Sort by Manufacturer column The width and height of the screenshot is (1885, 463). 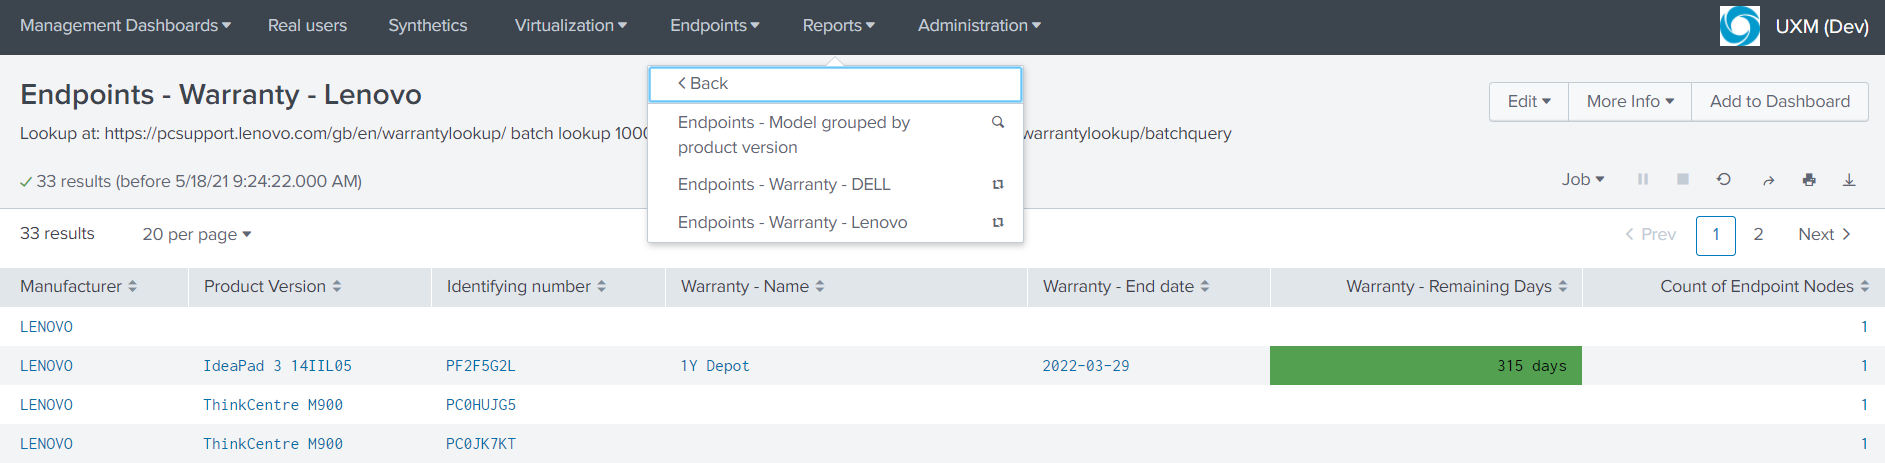pyautogui.click(x=78, y=286)
